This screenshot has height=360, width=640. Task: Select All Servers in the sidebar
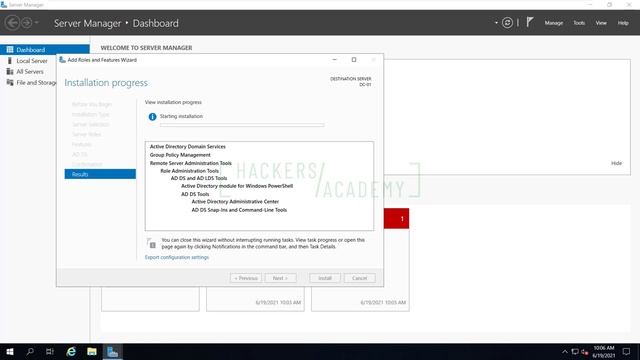coord(30,71)
